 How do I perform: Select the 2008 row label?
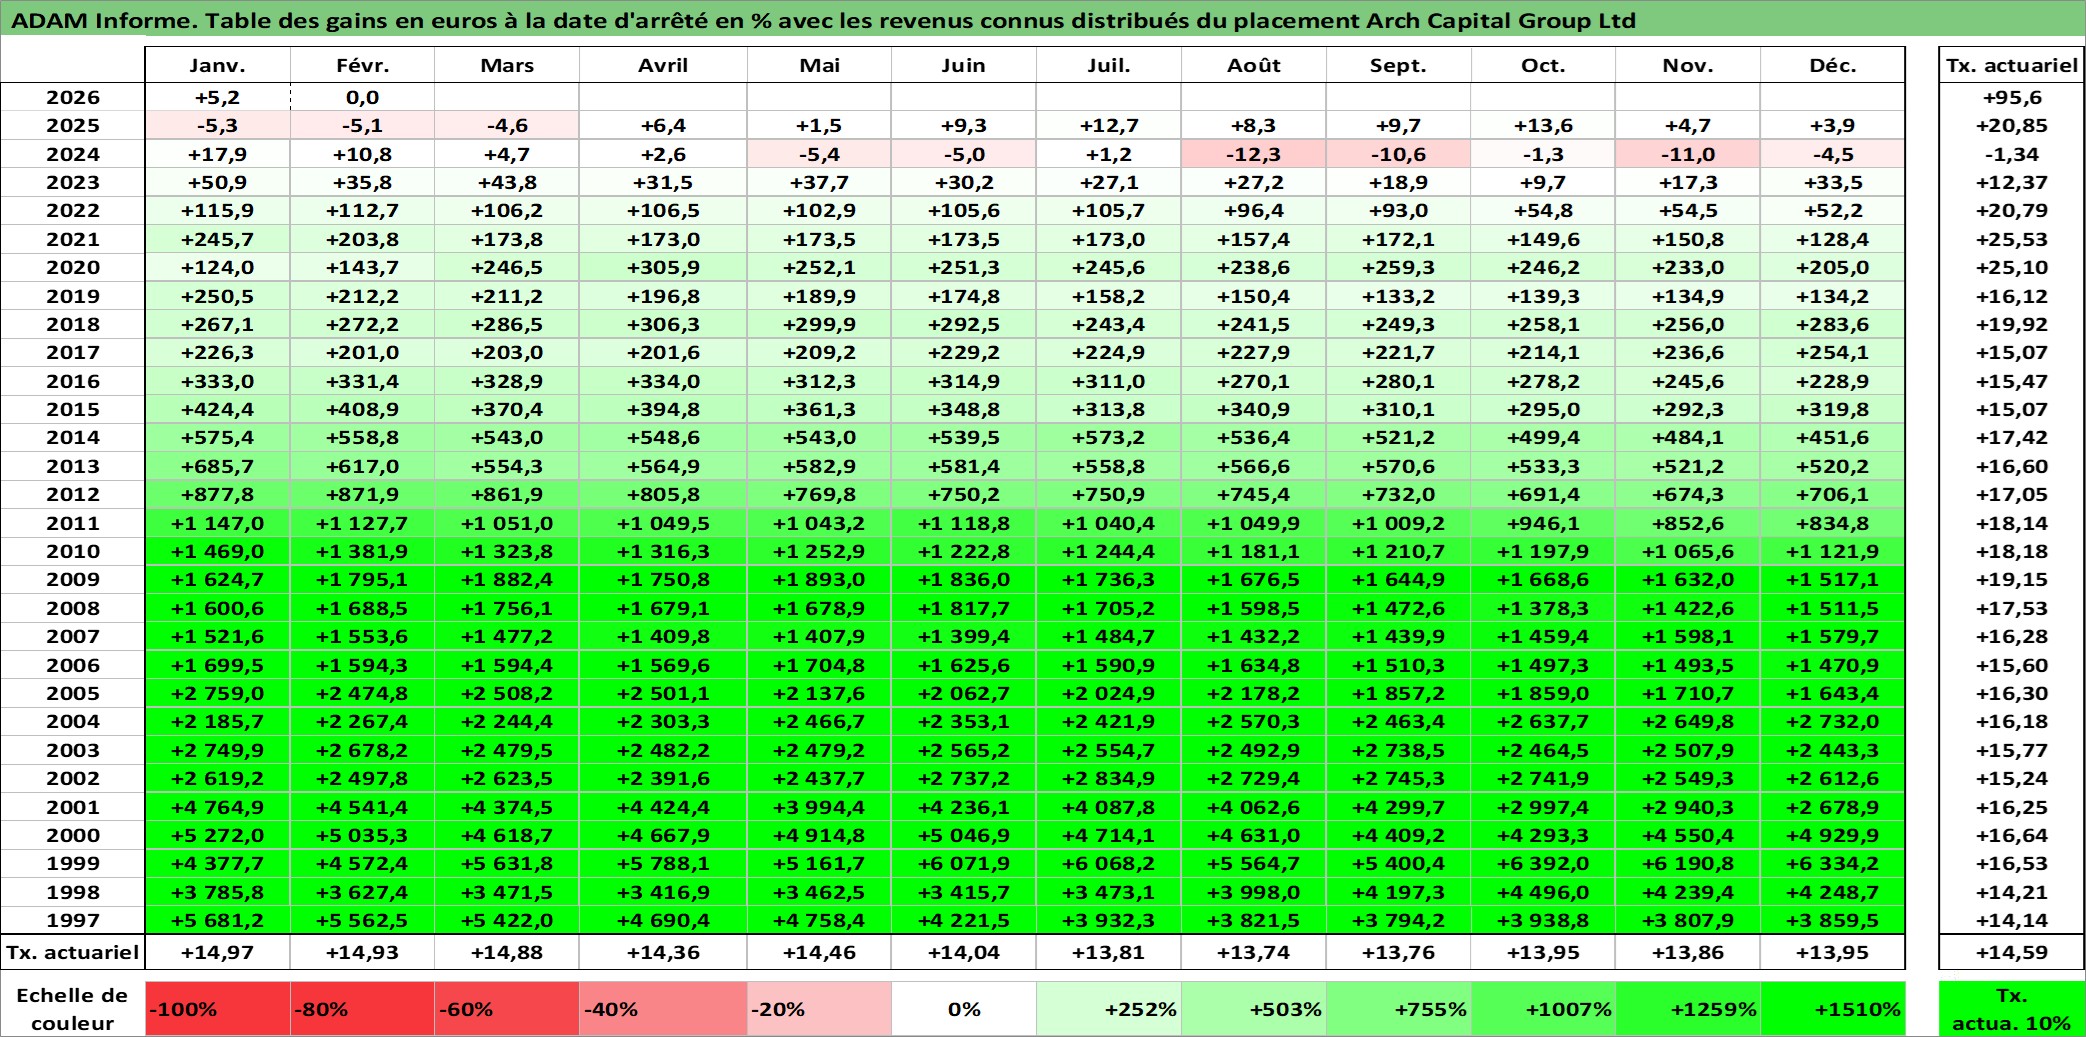[x=73, y=608]
